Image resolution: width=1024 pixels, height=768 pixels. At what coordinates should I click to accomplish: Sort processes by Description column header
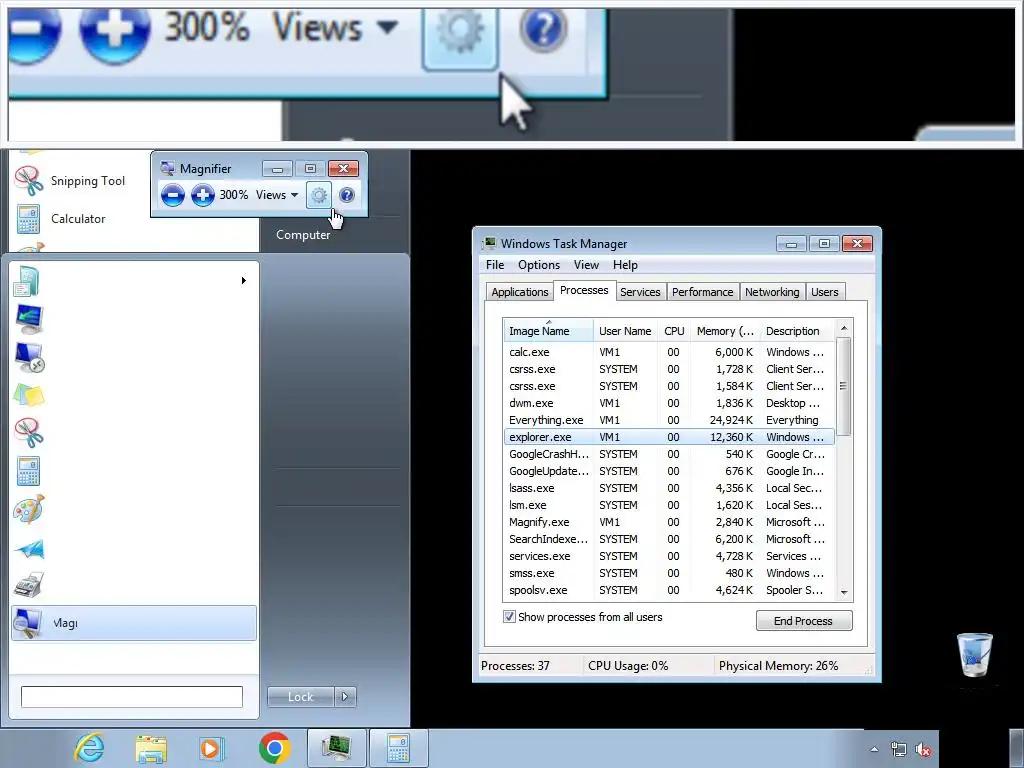tap(797, 330)
